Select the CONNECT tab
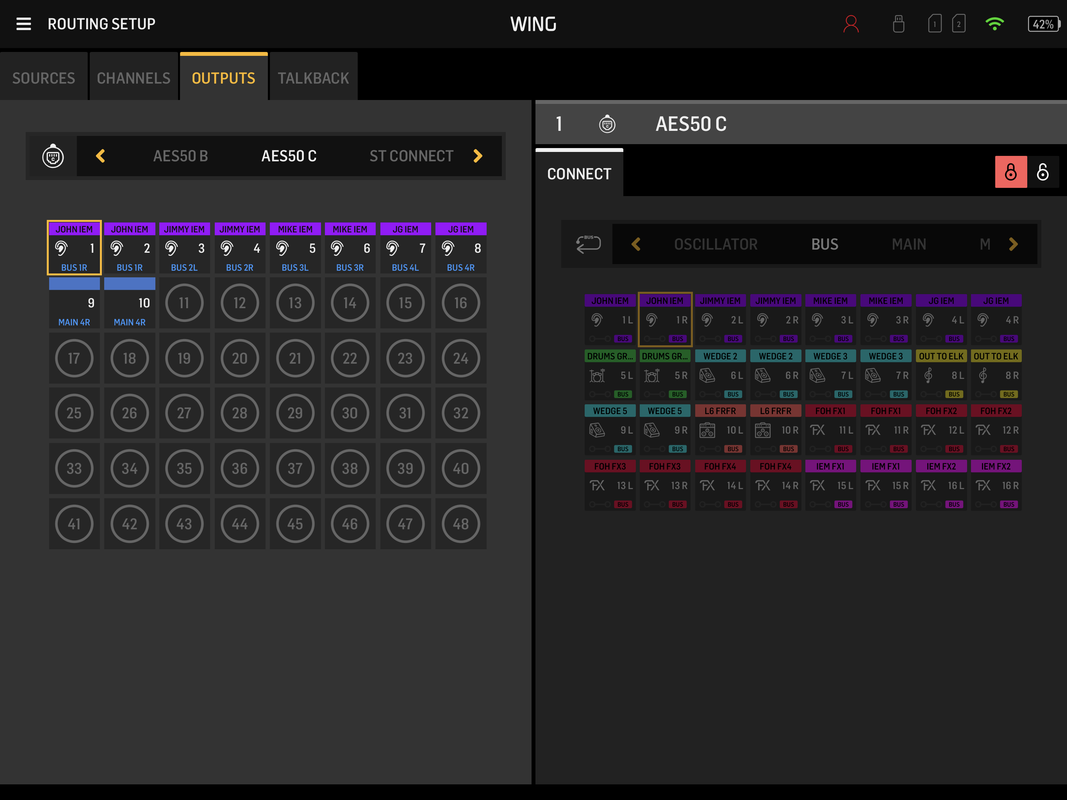 click(x=579, y=173)
